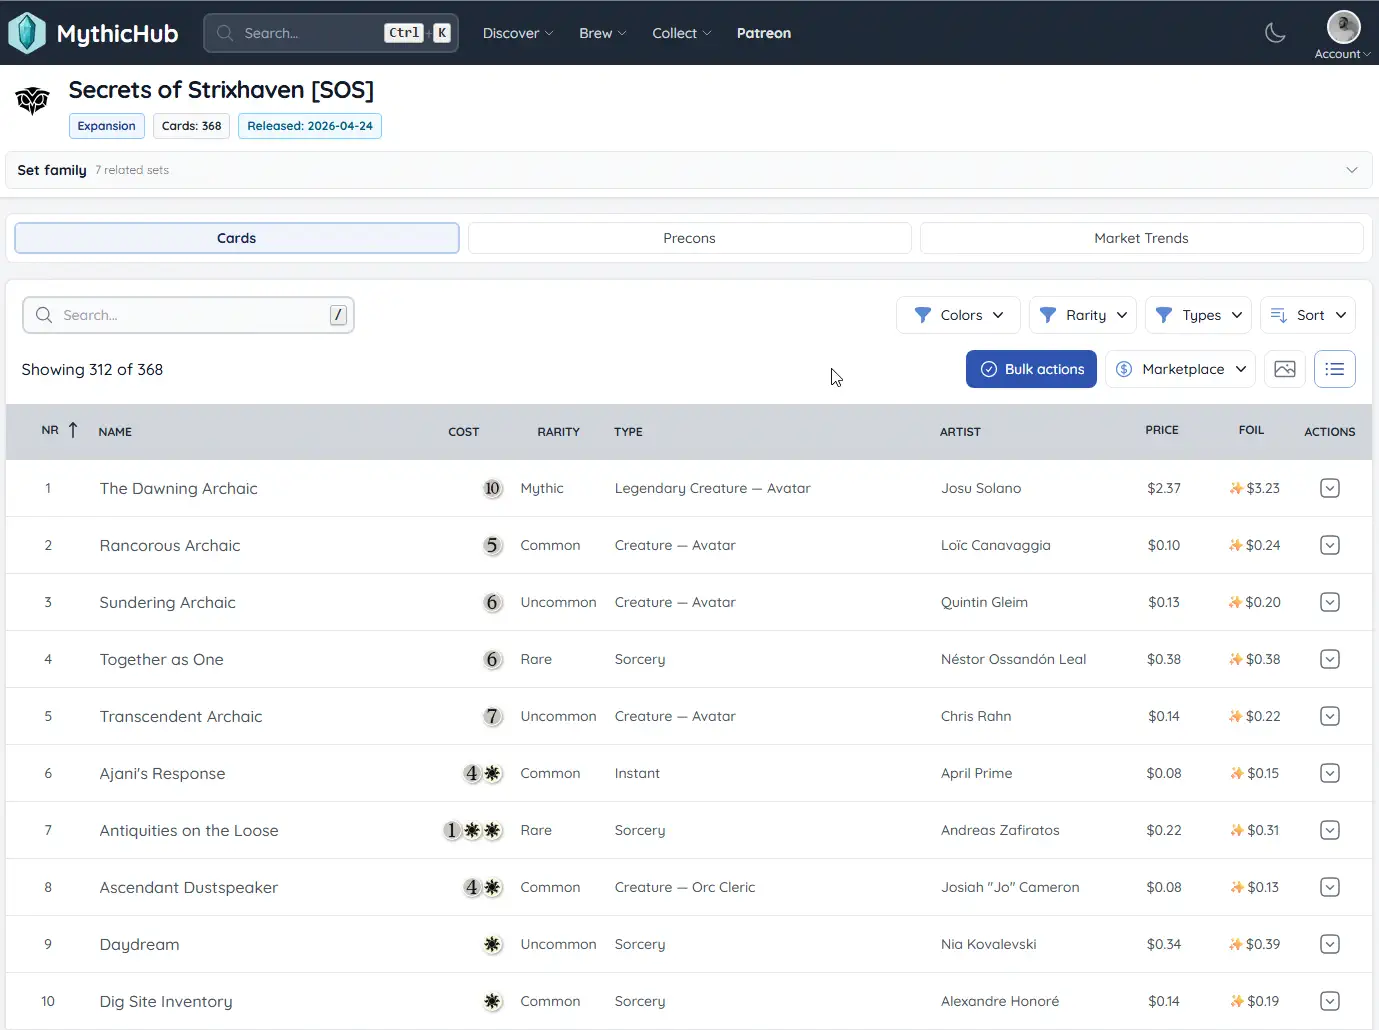Image resolution: width=1379 pixels, height=1030 pixels.
Task: Open the Brew menu
Action: (x=603, y=33)
